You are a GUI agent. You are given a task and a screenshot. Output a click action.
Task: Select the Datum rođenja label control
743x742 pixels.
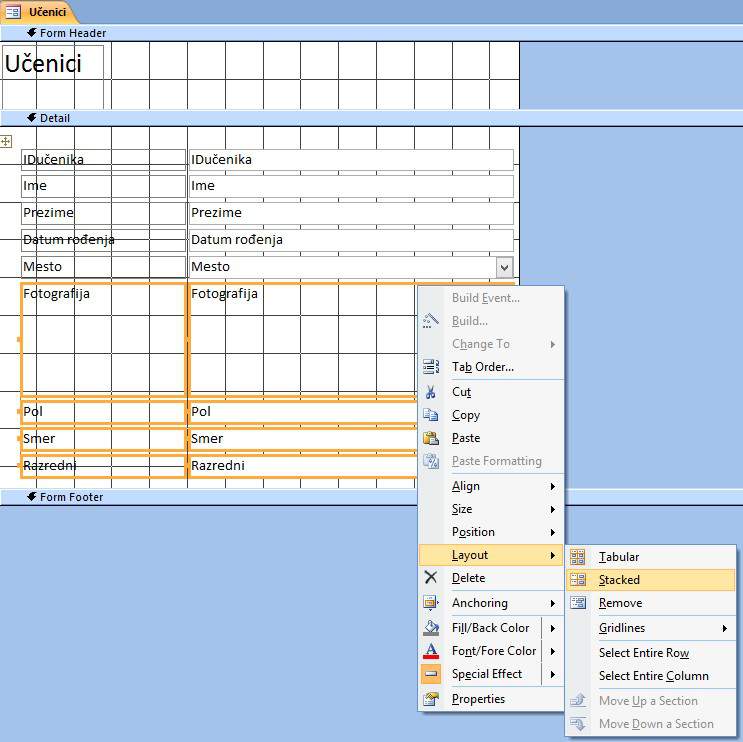(x=103, y=240)
